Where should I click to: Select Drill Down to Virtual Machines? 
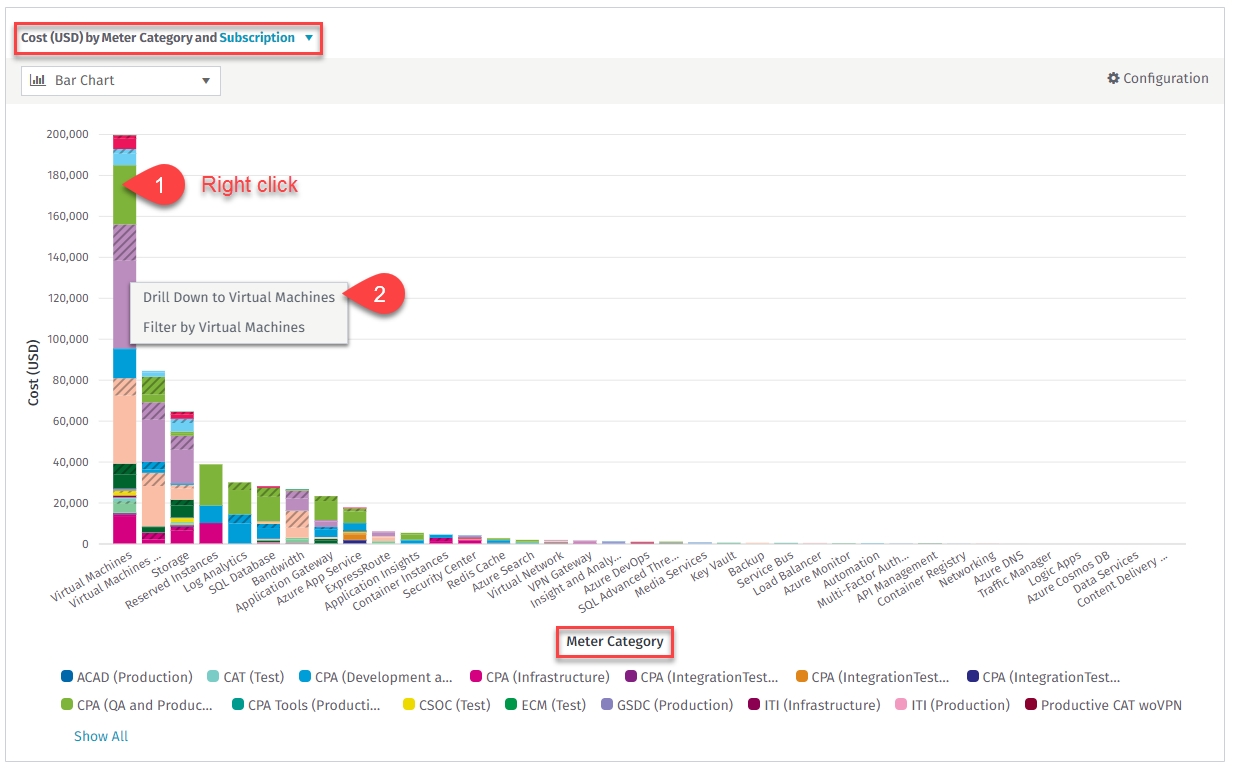[239, 297]
